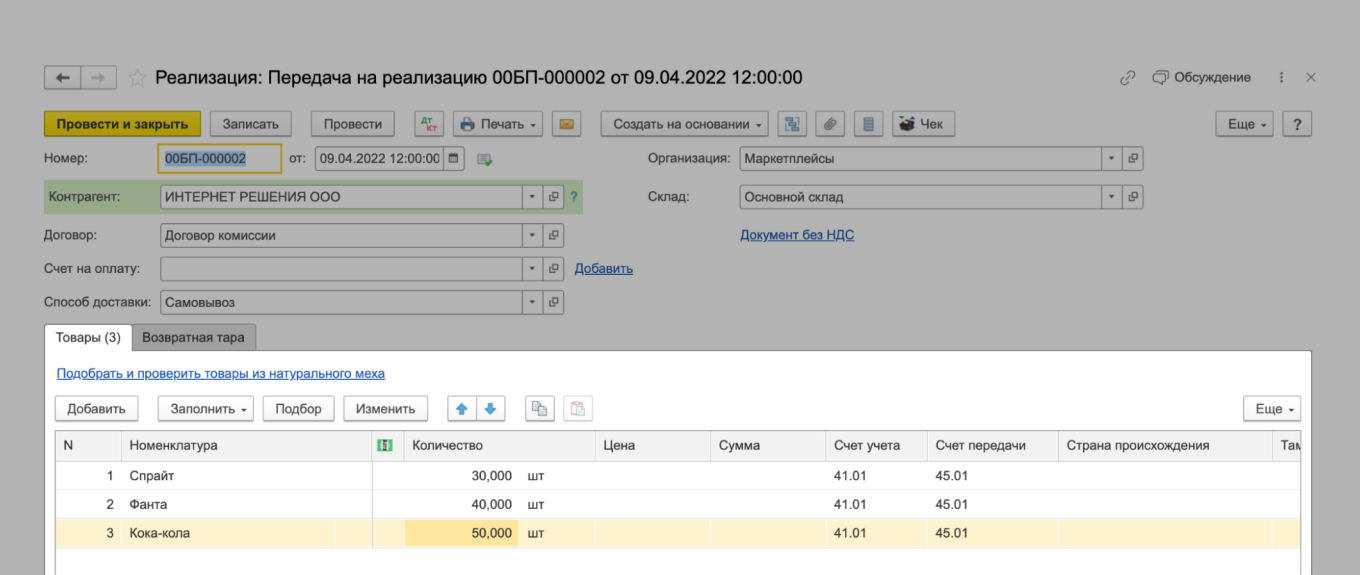Open Способ доставки record with open button

[554, 302]
